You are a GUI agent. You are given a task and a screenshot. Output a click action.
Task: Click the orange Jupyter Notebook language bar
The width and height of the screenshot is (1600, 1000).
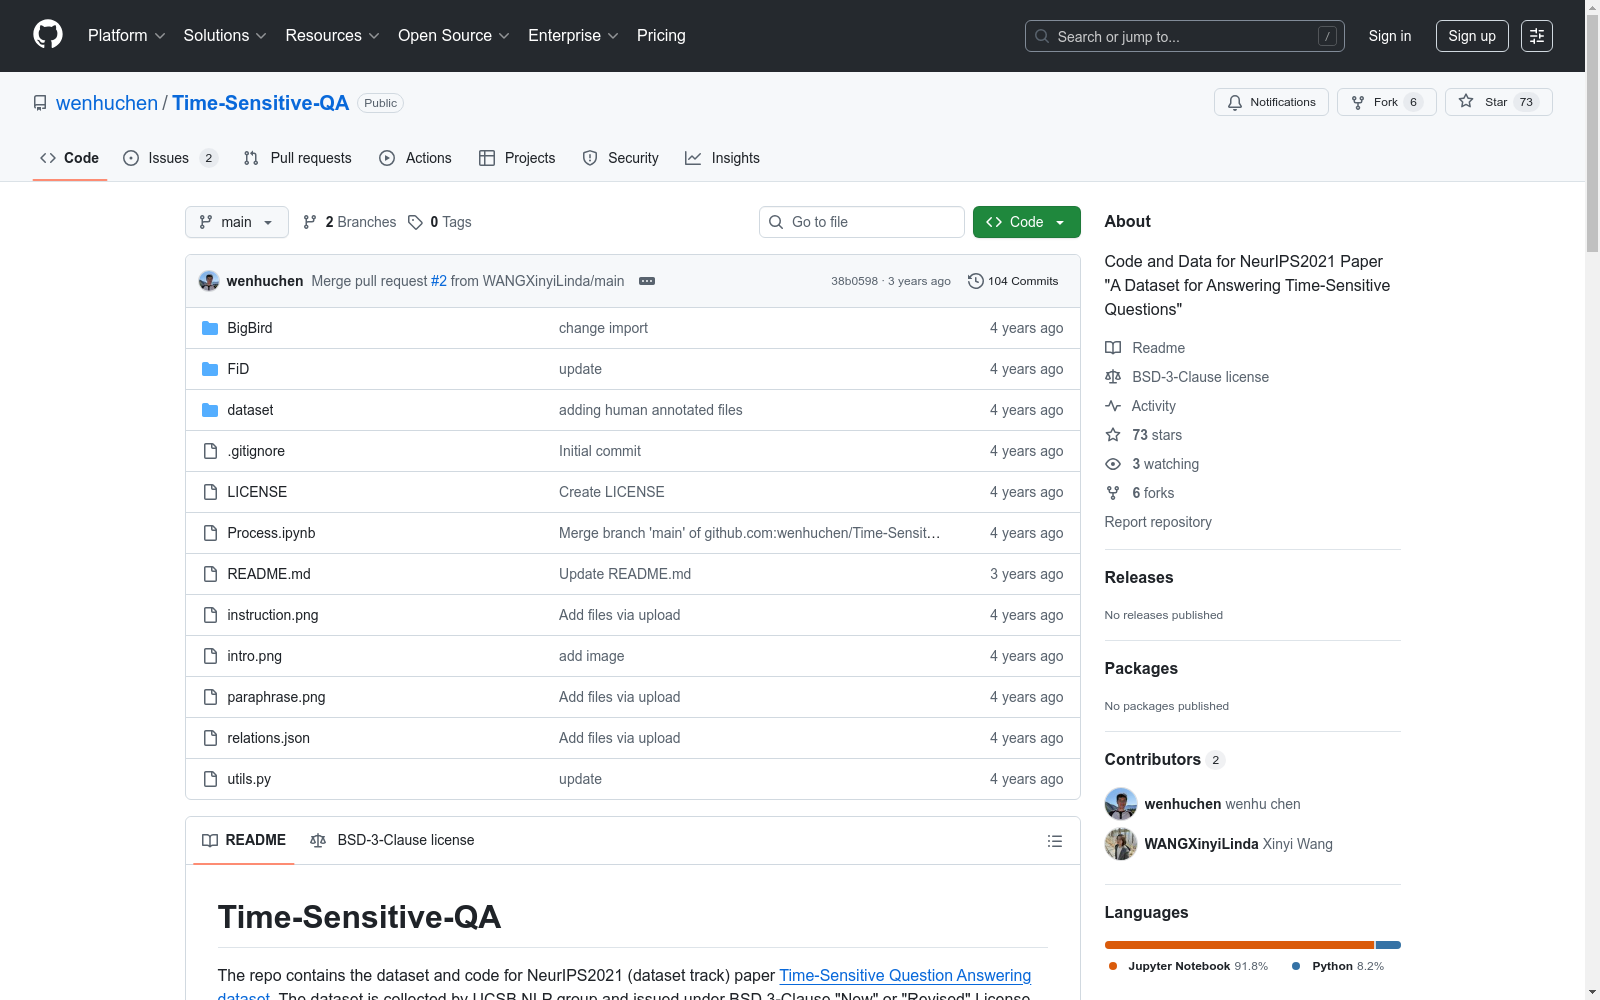1239,945
